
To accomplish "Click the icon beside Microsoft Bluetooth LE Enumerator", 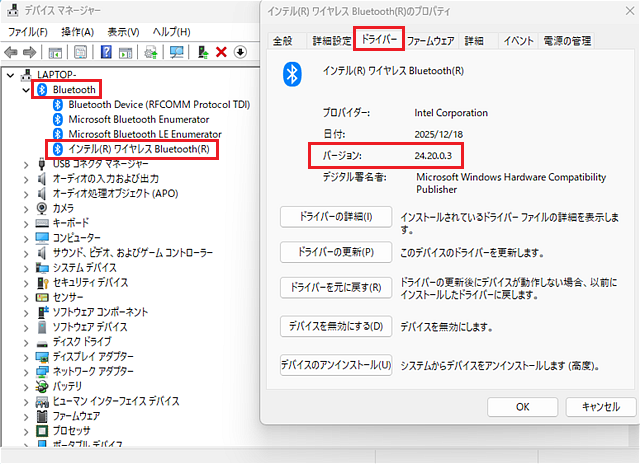I will (x=58, y=134).
